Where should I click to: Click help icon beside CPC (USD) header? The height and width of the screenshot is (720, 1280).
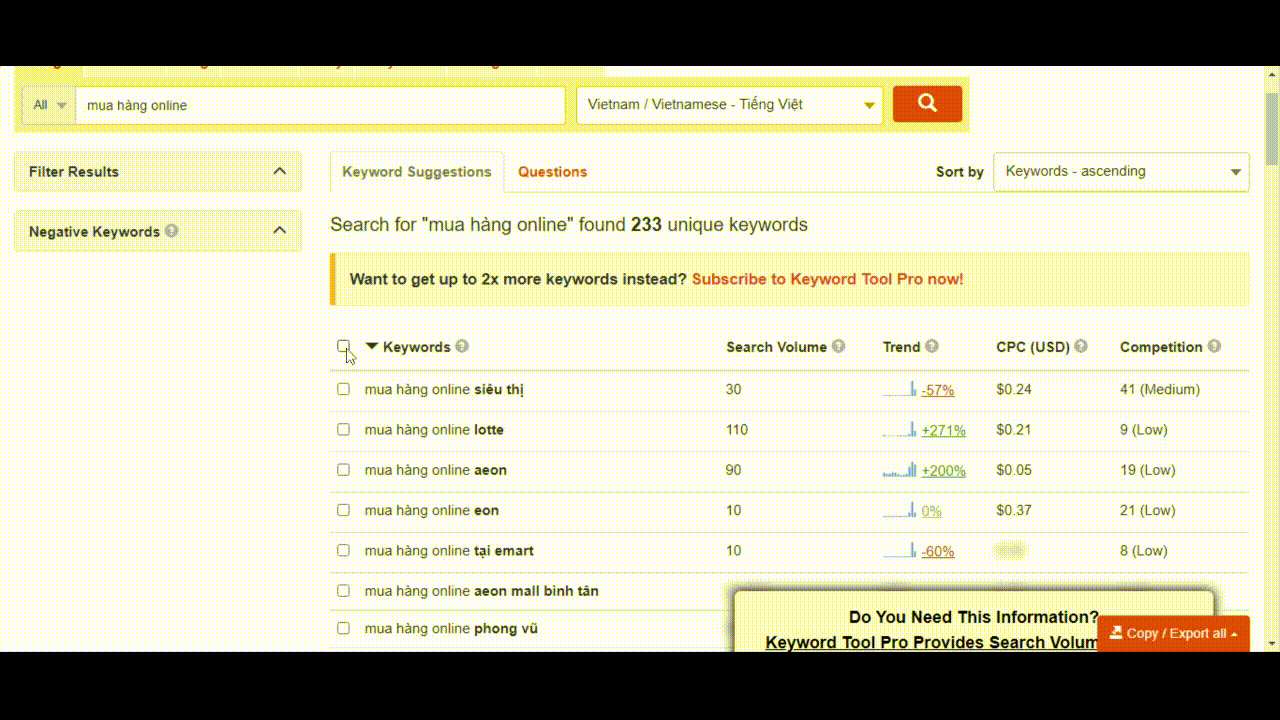pyautogui.click(x=1081, y=346)
